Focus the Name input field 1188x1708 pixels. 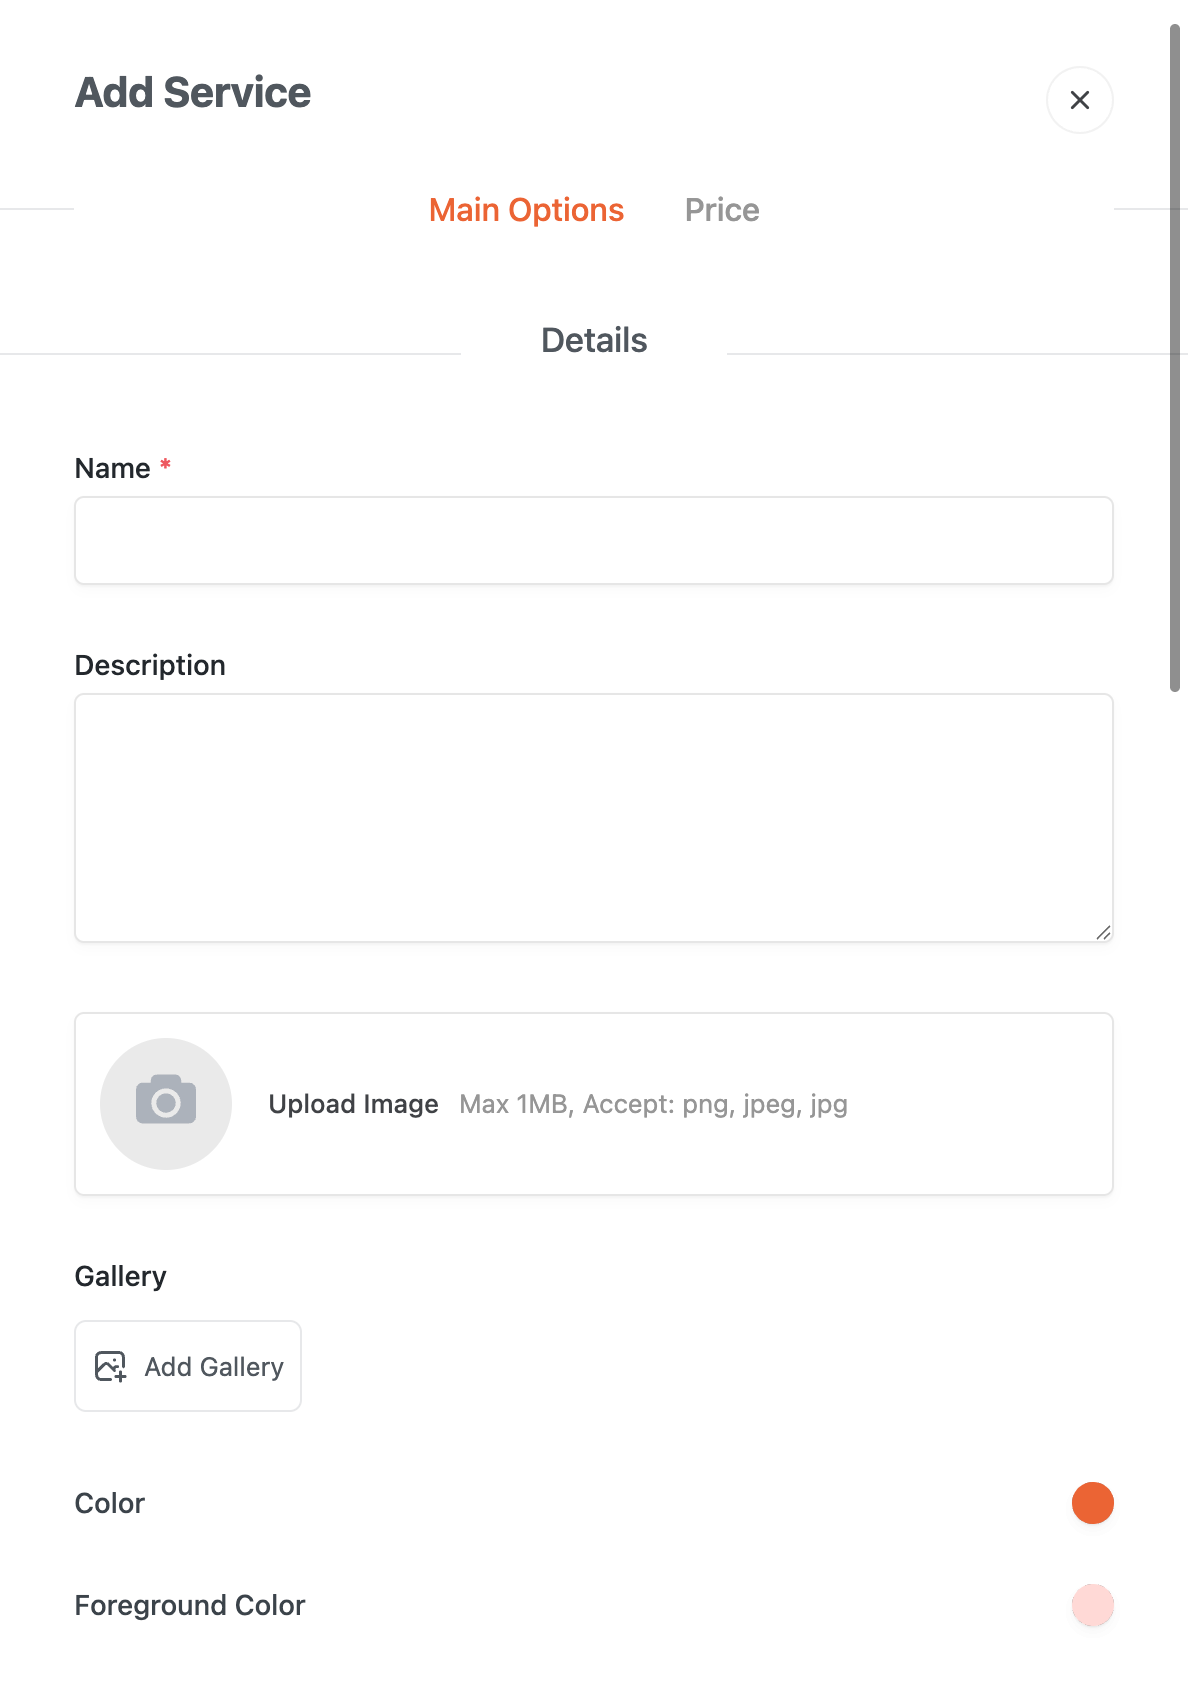[594, 541]
